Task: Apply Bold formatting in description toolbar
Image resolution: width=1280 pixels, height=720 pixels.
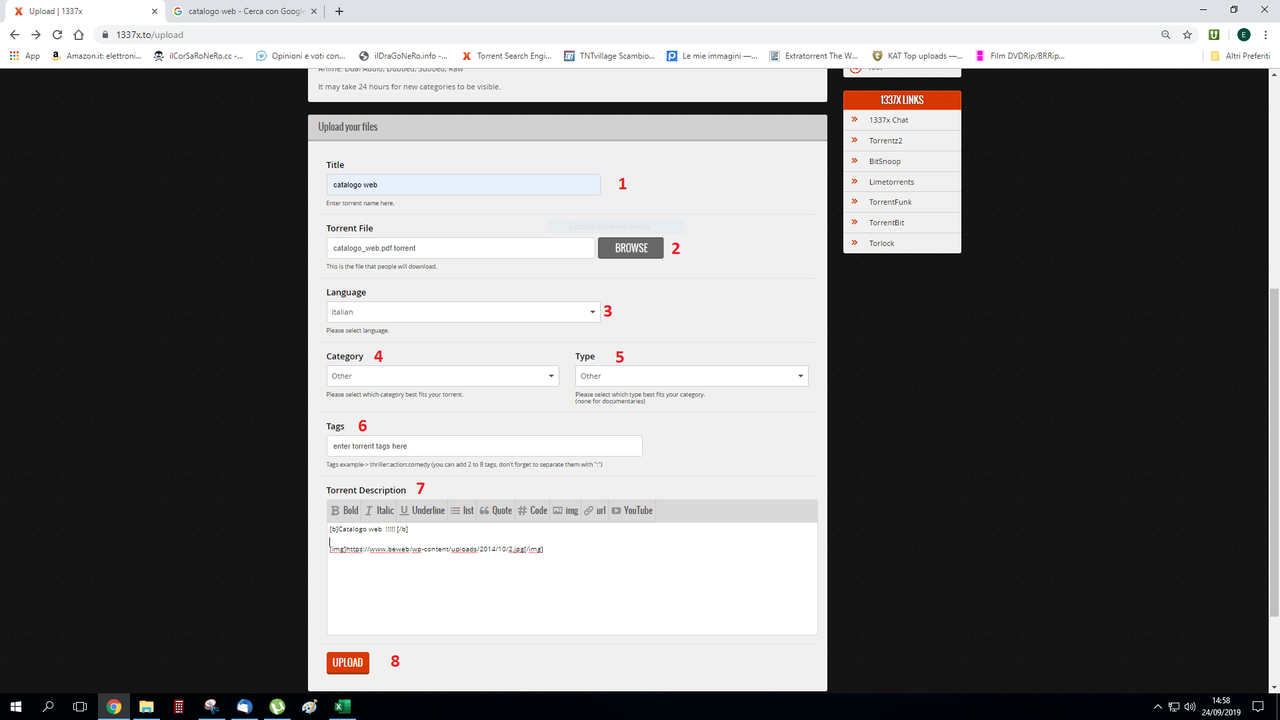Action: [x=344, y=510]
